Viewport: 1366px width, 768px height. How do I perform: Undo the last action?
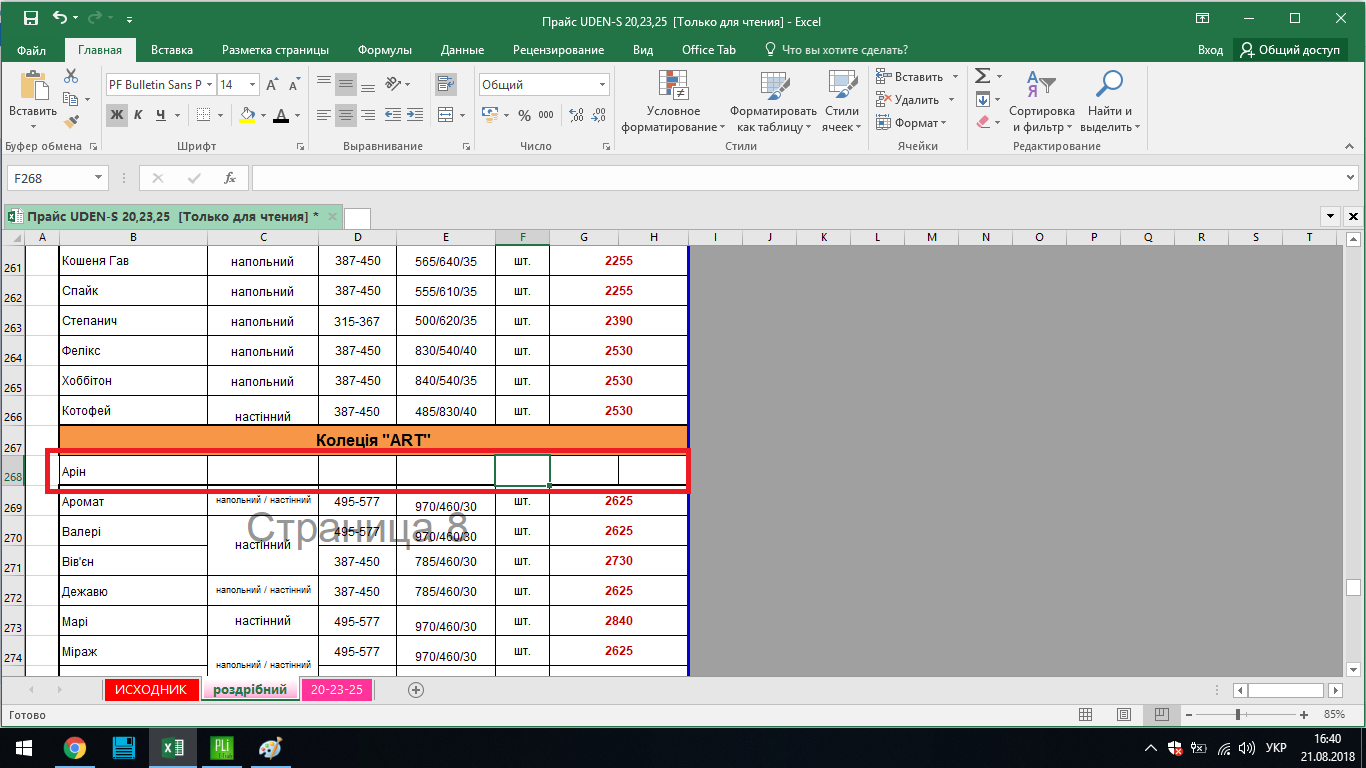(60, 19)
